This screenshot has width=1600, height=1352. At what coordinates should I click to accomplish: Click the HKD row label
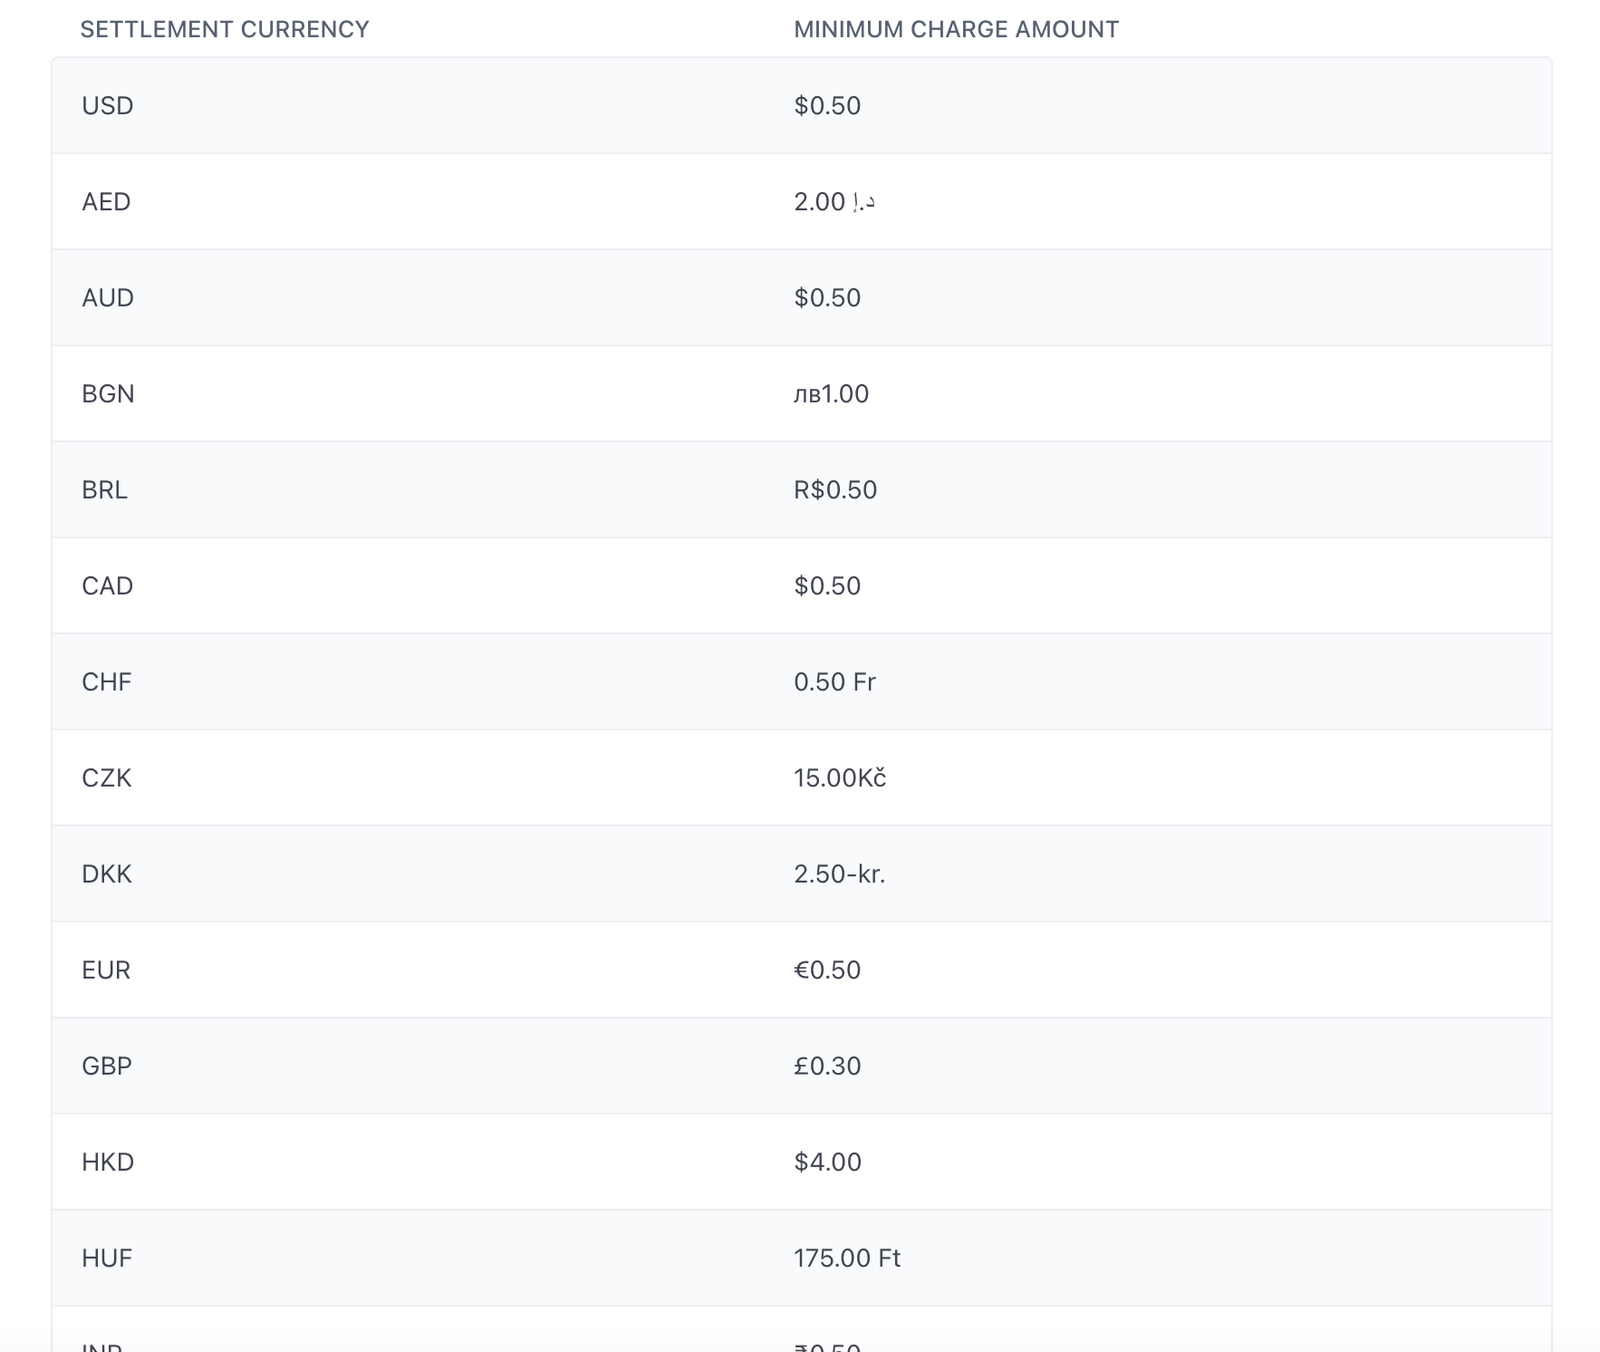point(107,1162)
